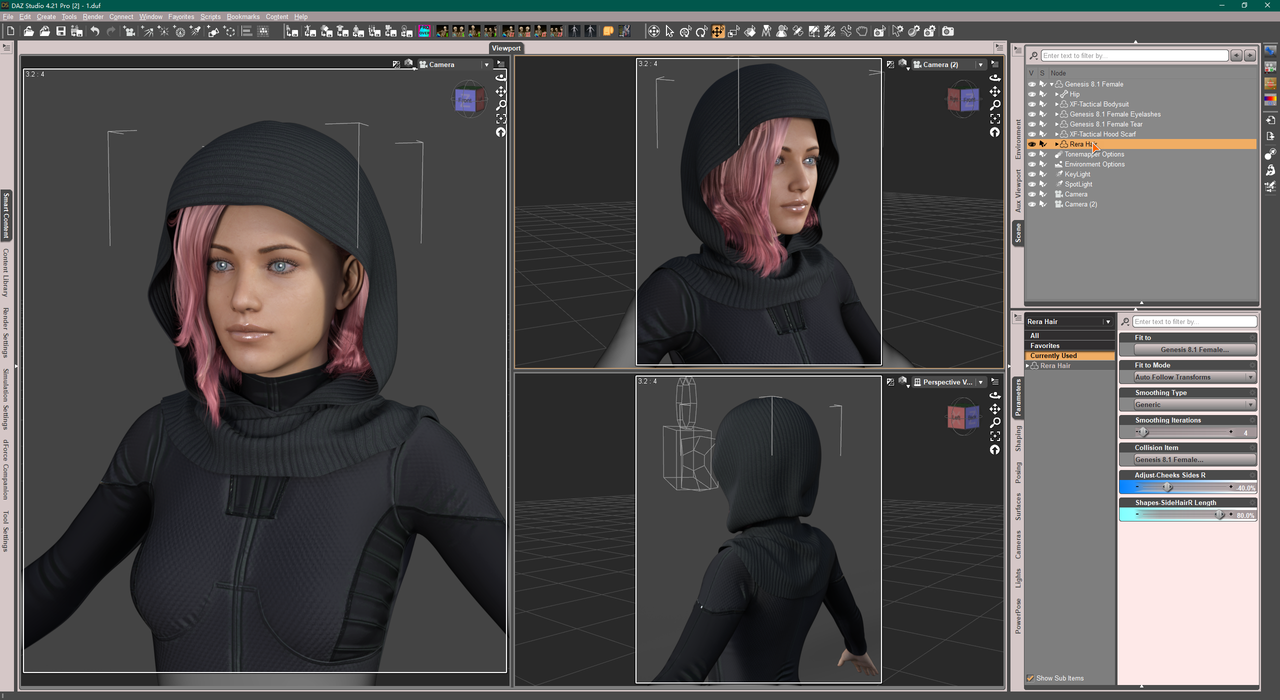Click the New file toolbar icon
This screenshot has width=1280, height=700.
tap(11, 32)
